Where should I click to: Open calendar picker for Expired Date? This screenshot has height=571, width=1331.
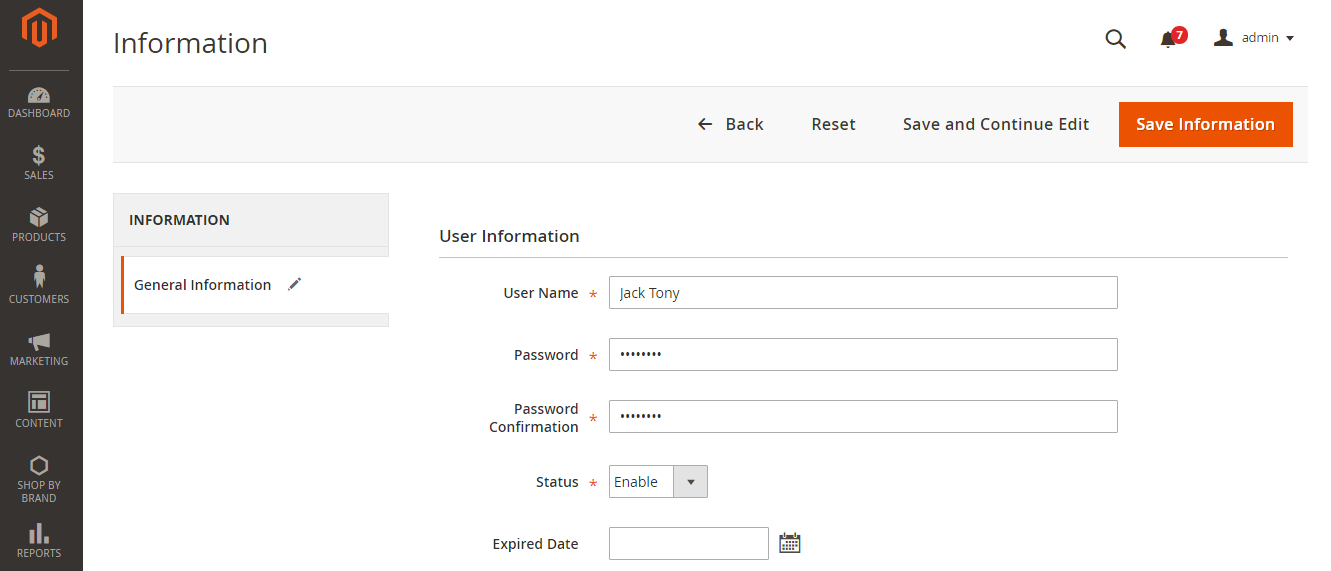(x=790, y=544)
